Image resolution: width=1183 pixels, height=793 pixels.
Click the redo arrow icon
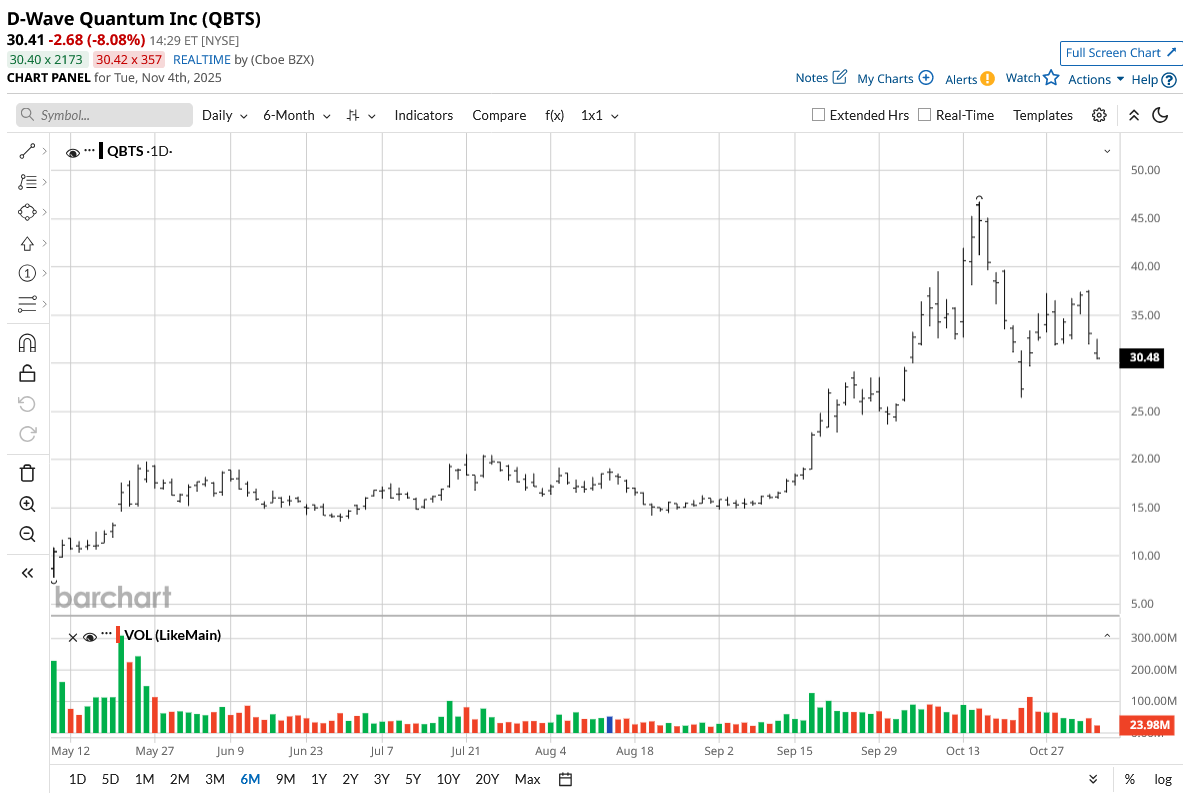[x=27, y=434]
